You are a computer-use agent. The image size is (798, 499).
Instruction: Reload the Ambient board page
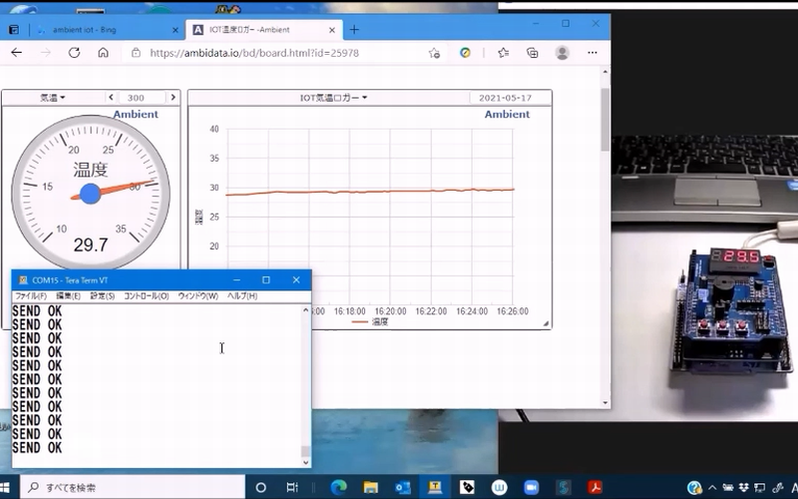[x=74, y=53]
